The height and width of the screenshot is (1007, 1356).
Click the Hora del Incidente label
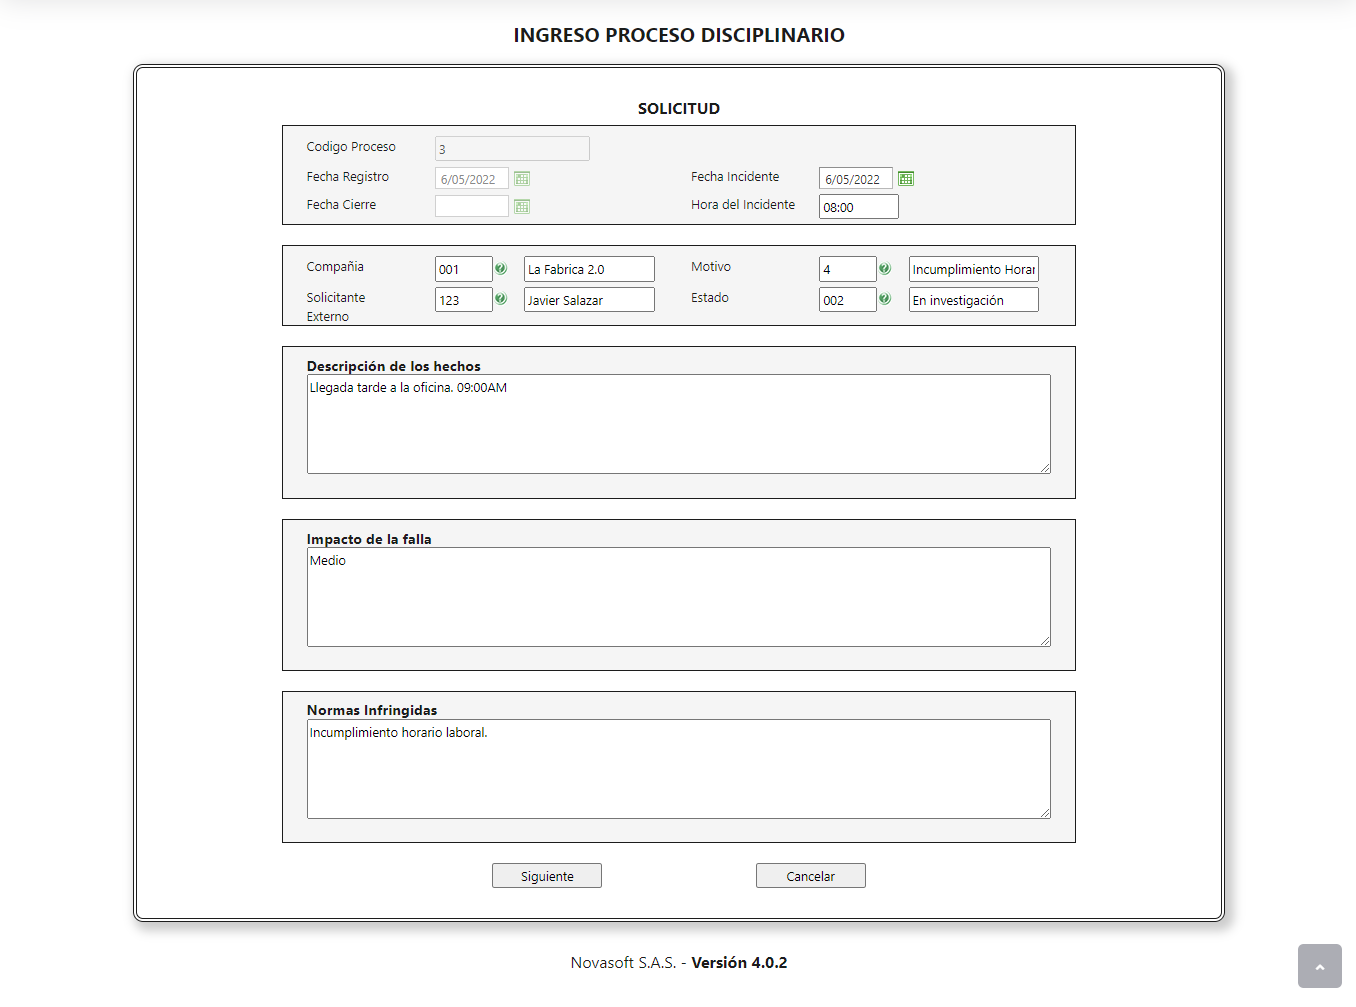[743, 205]
